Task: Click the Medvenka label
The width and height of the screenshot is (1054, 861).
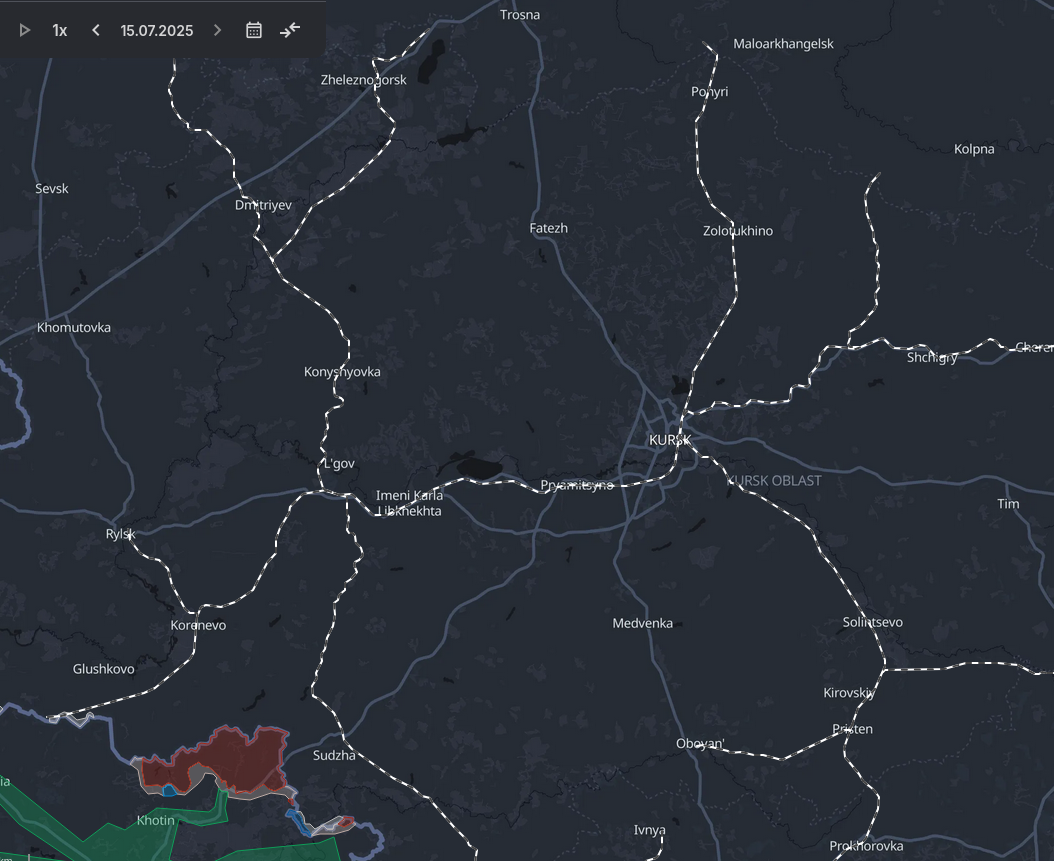Action: (x=643, y=623)
